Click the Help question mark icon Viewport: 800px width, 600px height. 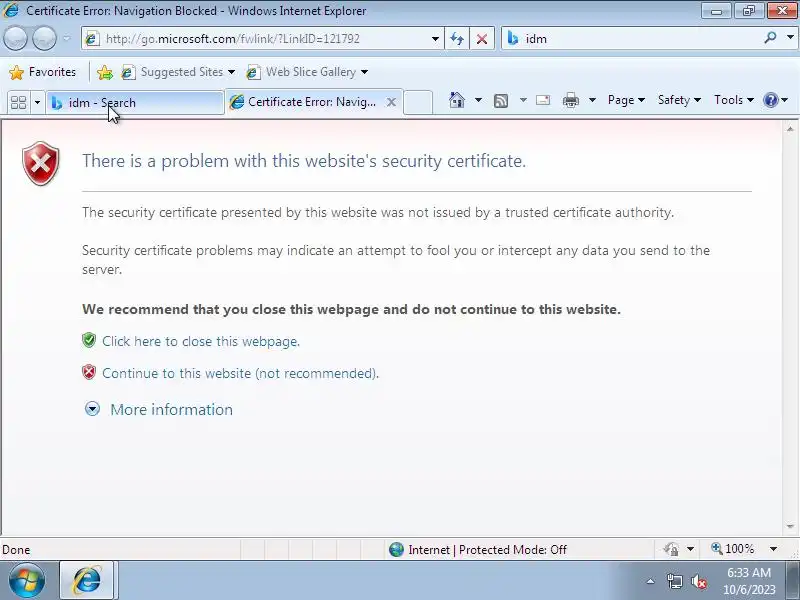click(x=770, y=100)
